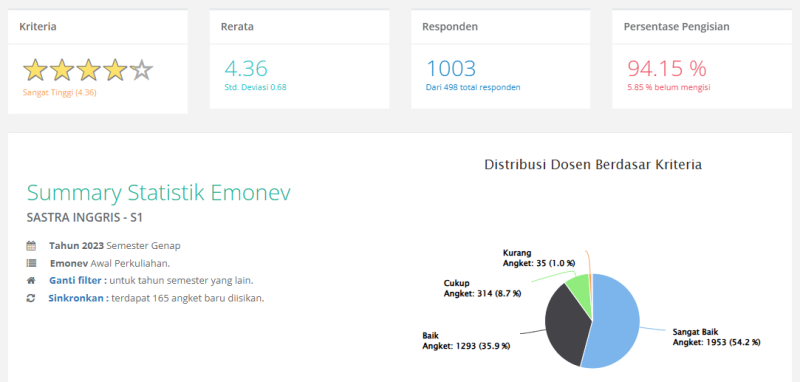Click the Sangat Baik chart label
The width and height of the screenshot is (800, 382).
[x=716, y=337]
